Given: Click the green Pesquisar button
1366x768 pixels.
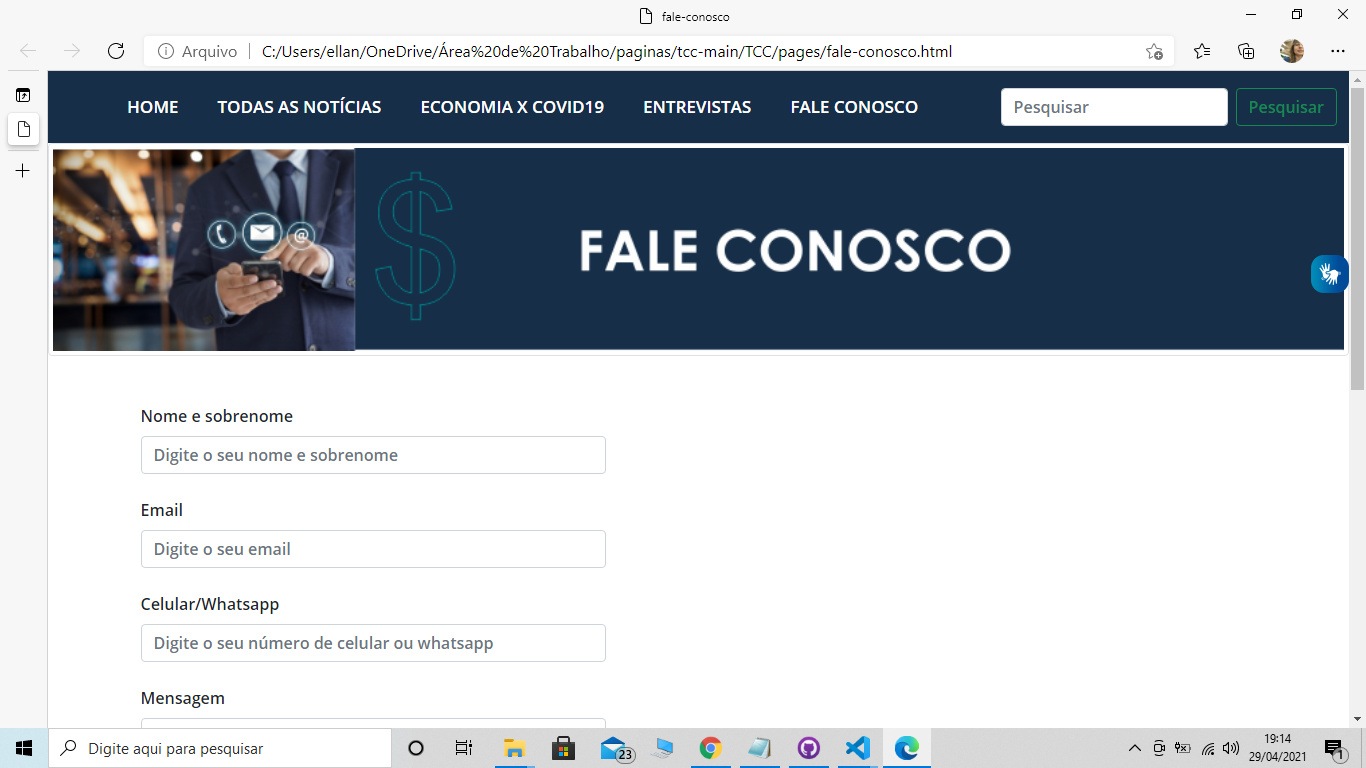Looking at the screenshot, I should tap(1286, 107).
